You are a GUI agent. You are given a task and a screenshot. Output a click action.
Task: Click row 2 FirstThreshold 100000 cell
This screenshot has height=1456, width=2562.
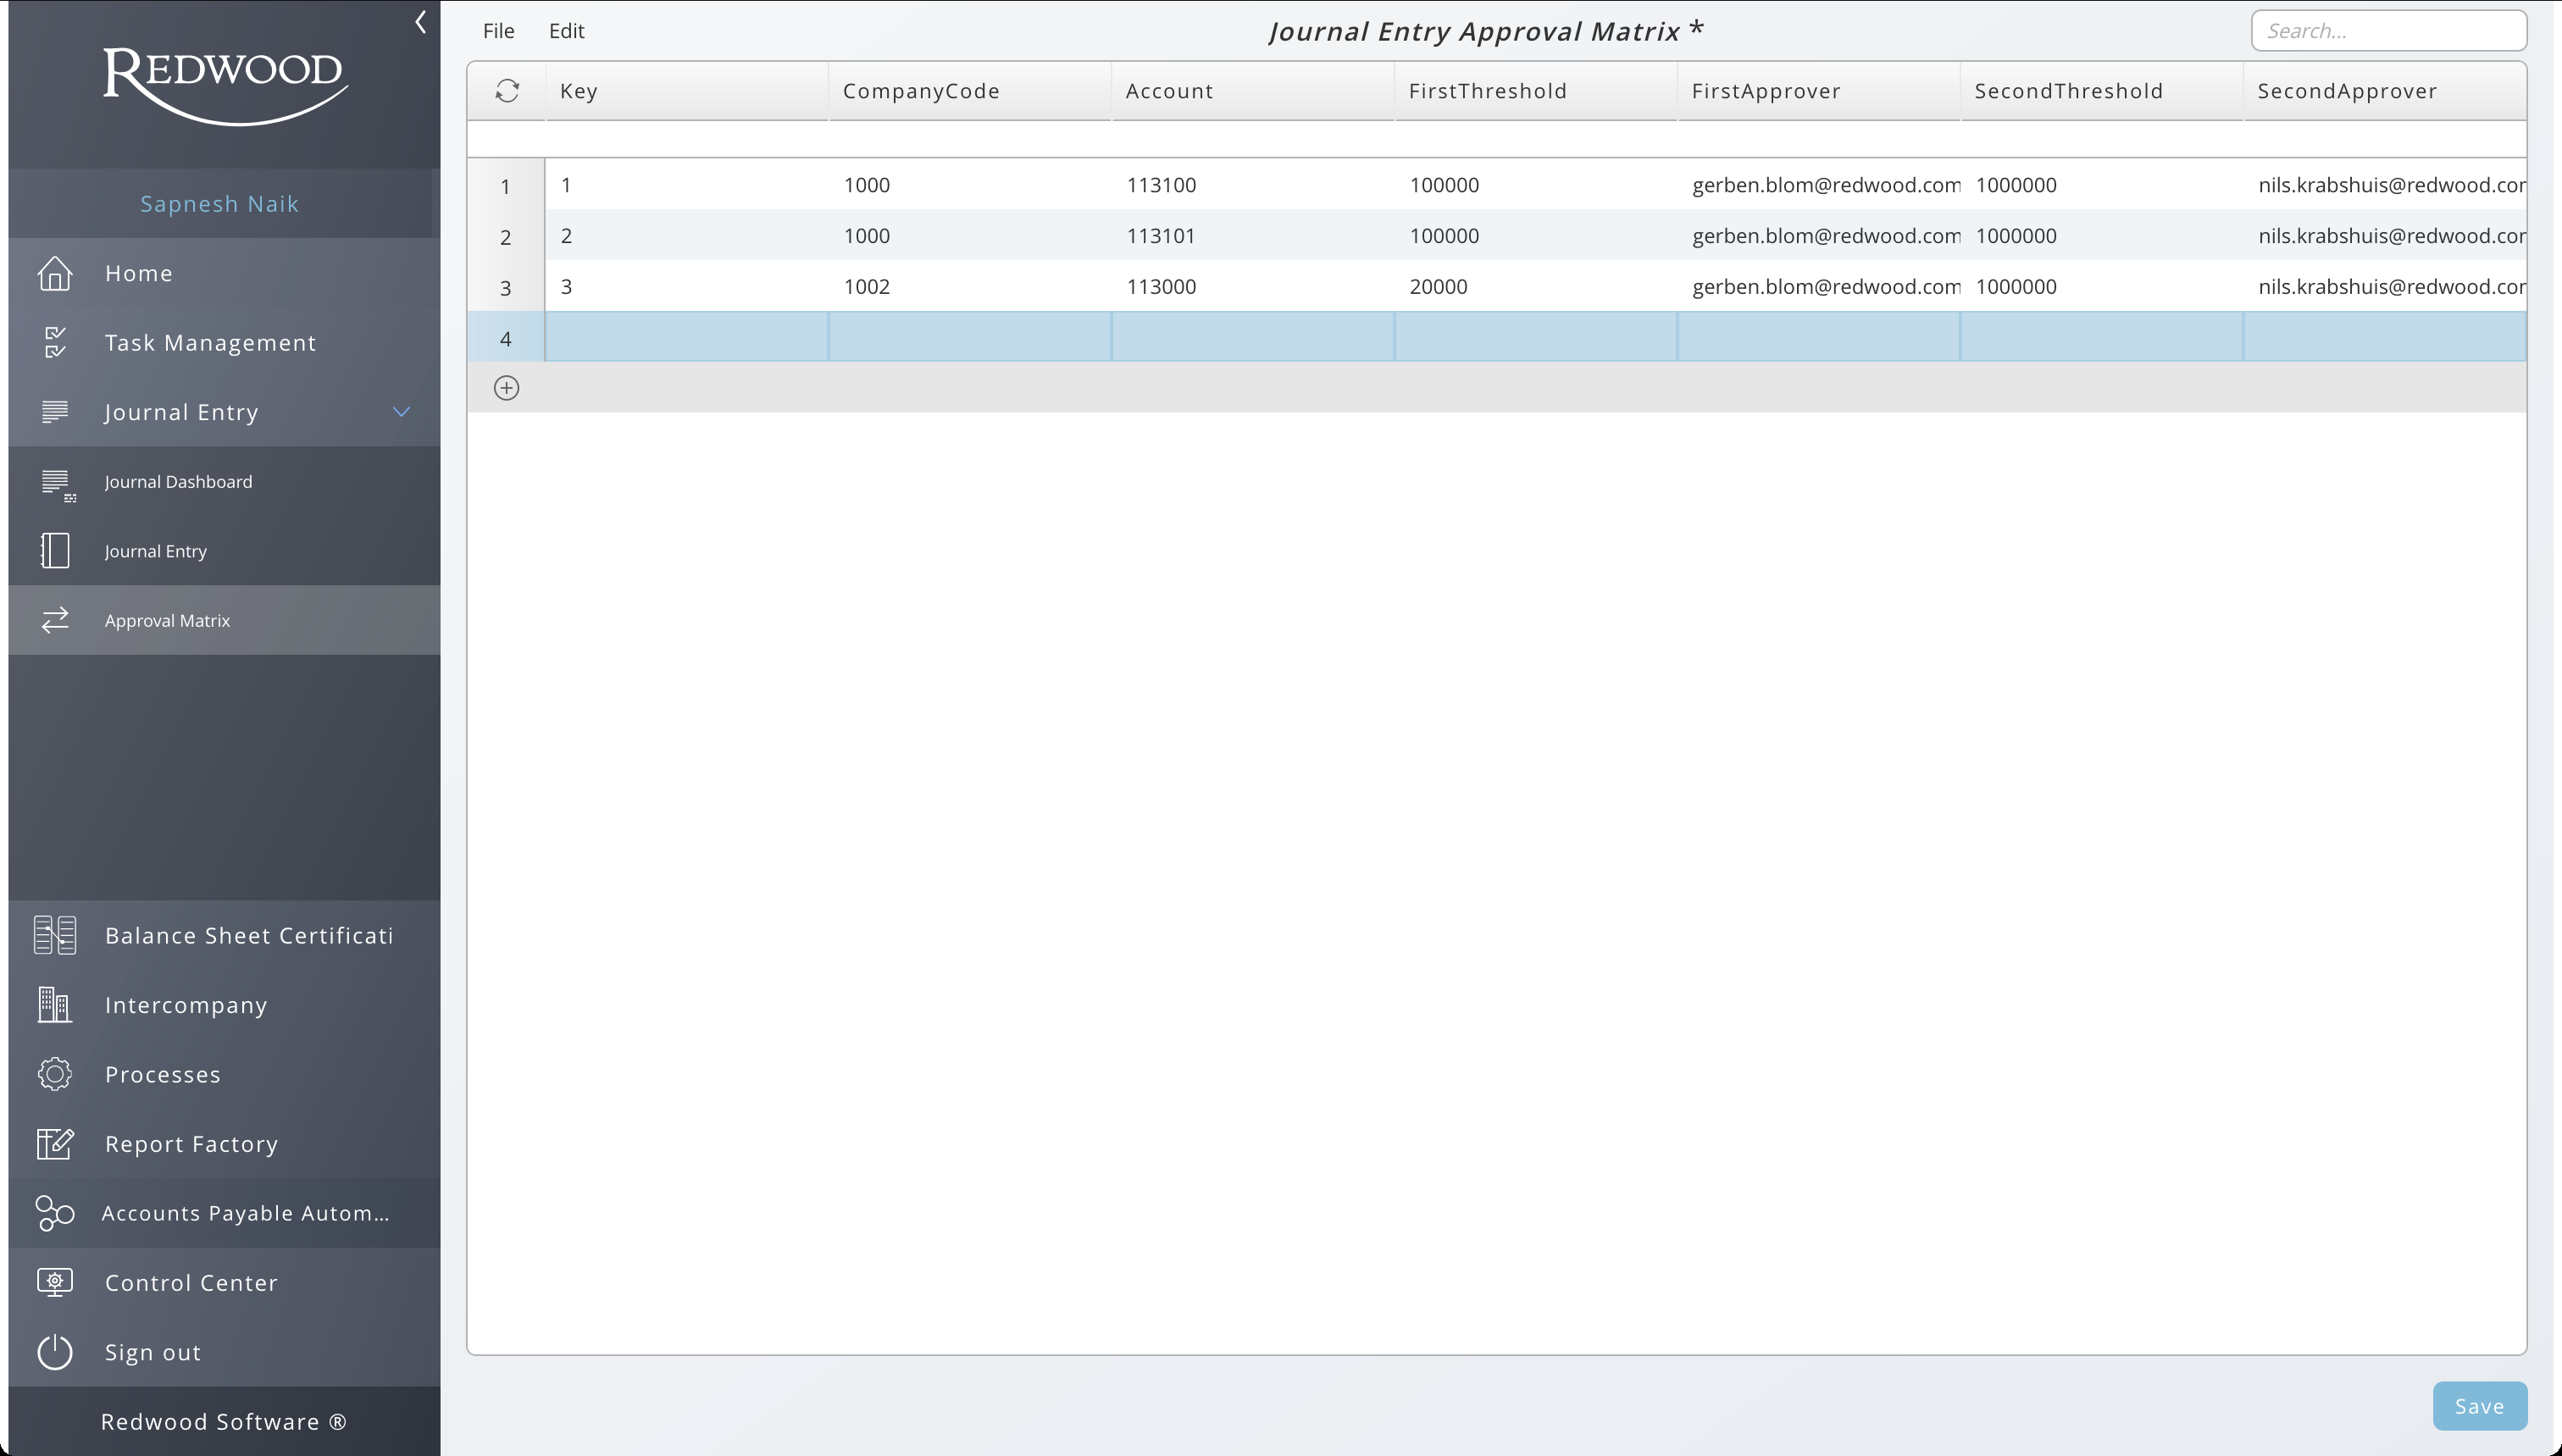1536,236
